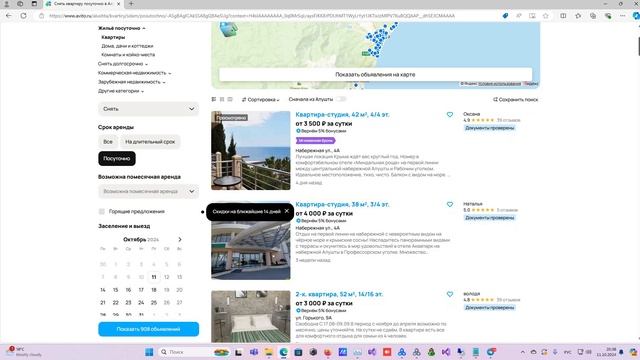
Task: Open Microsoft Edge from the taskbar
Action: click(283, 352)
